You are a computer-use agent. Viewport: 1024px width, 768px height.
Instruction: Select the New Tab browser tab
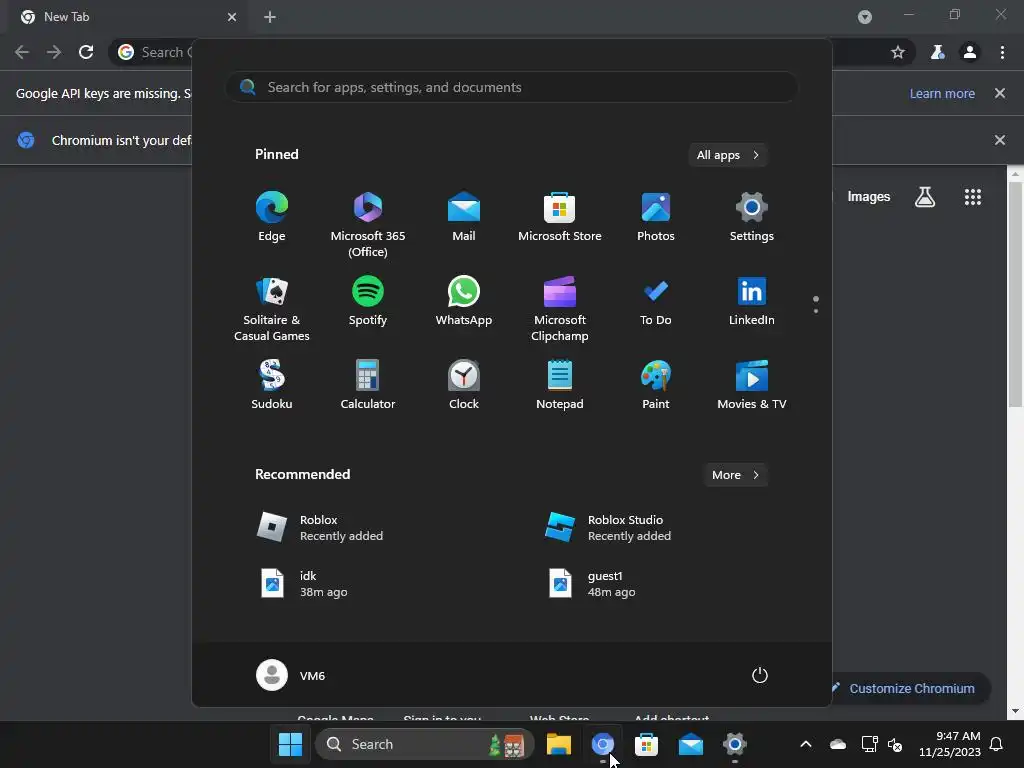[127, 17]
